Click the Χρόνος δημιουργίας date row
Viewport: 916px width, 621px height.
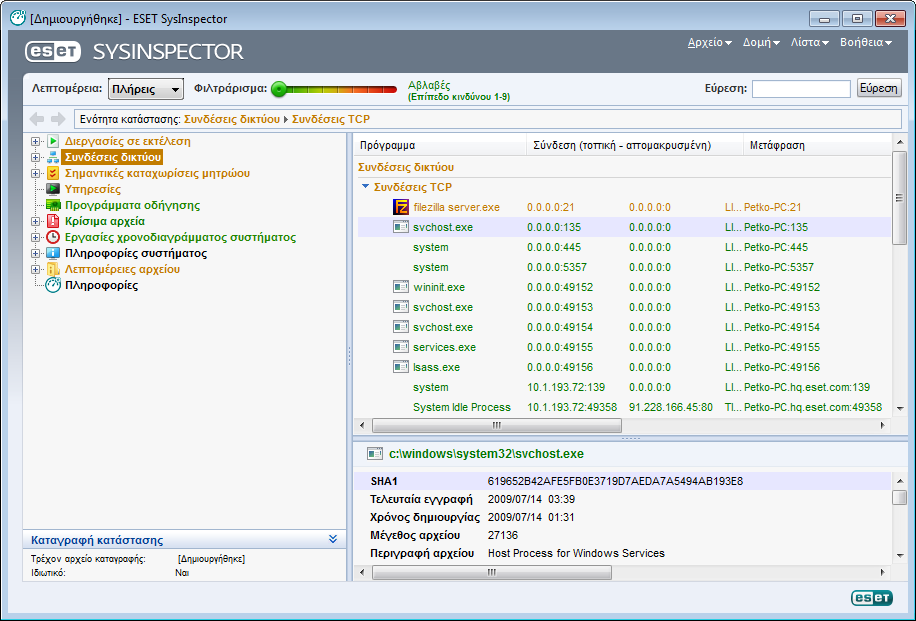click(x=622, y=517)
